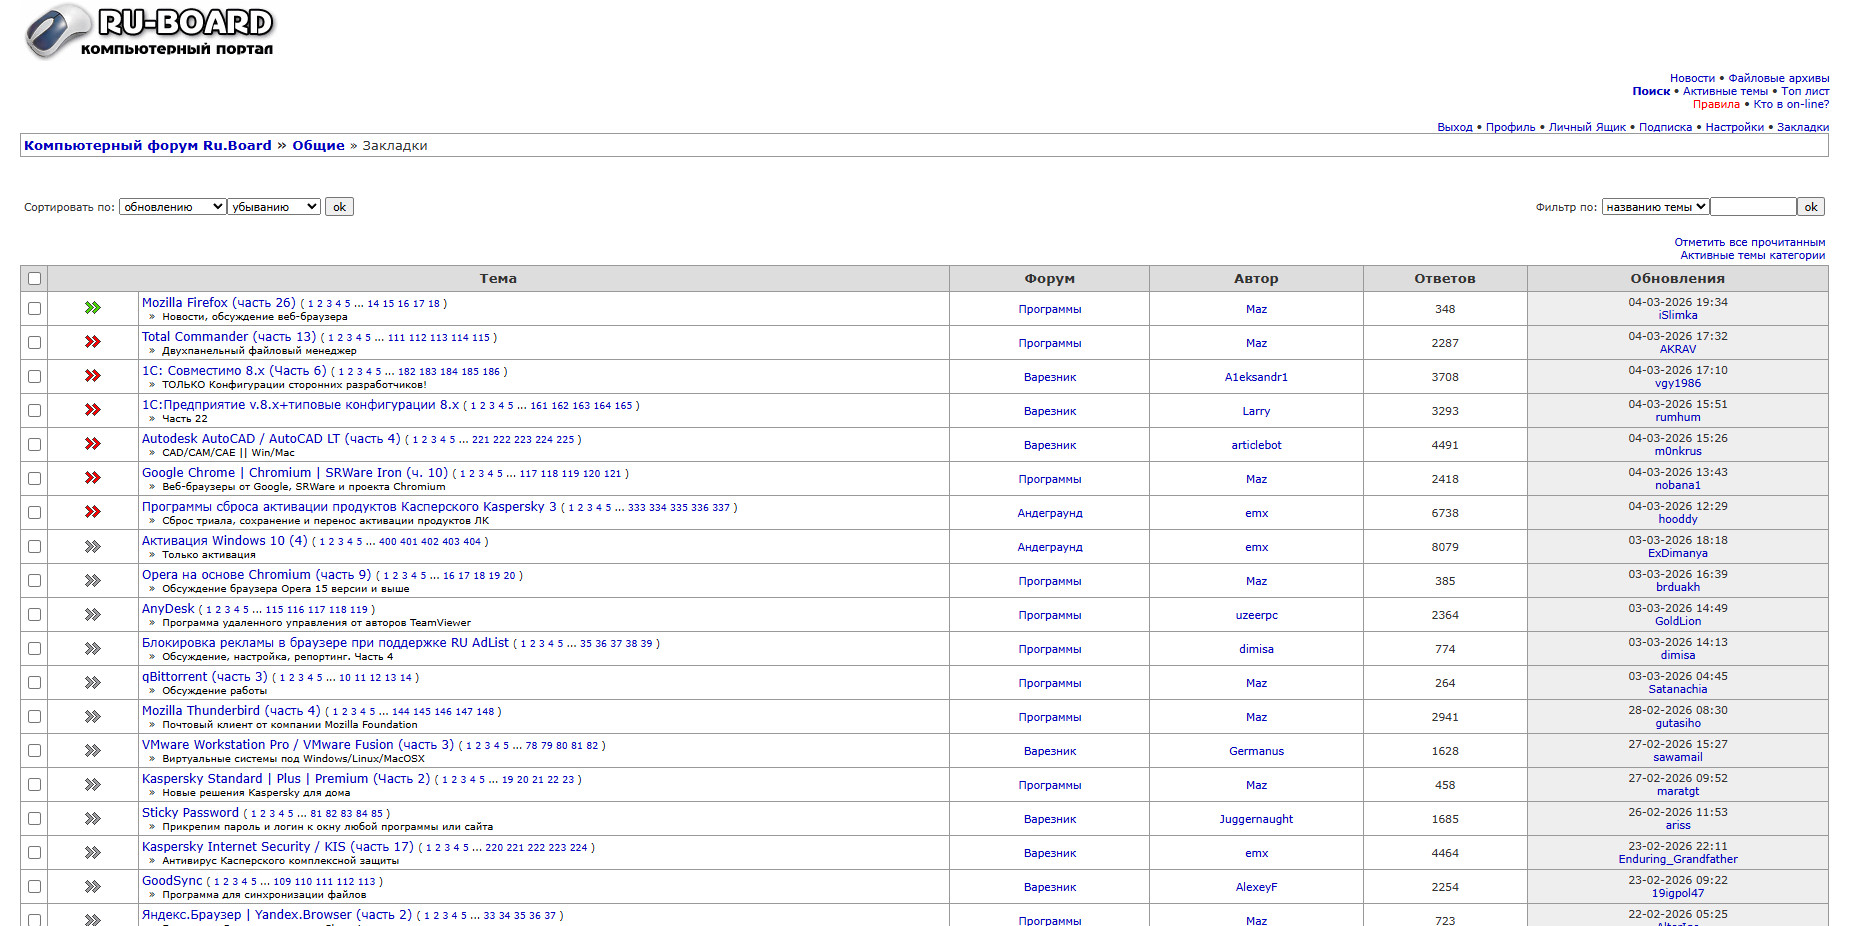Click the ok button next to sort dropdowns
The height and width of the screenshot is (926, 1853).
pos(339,207)
